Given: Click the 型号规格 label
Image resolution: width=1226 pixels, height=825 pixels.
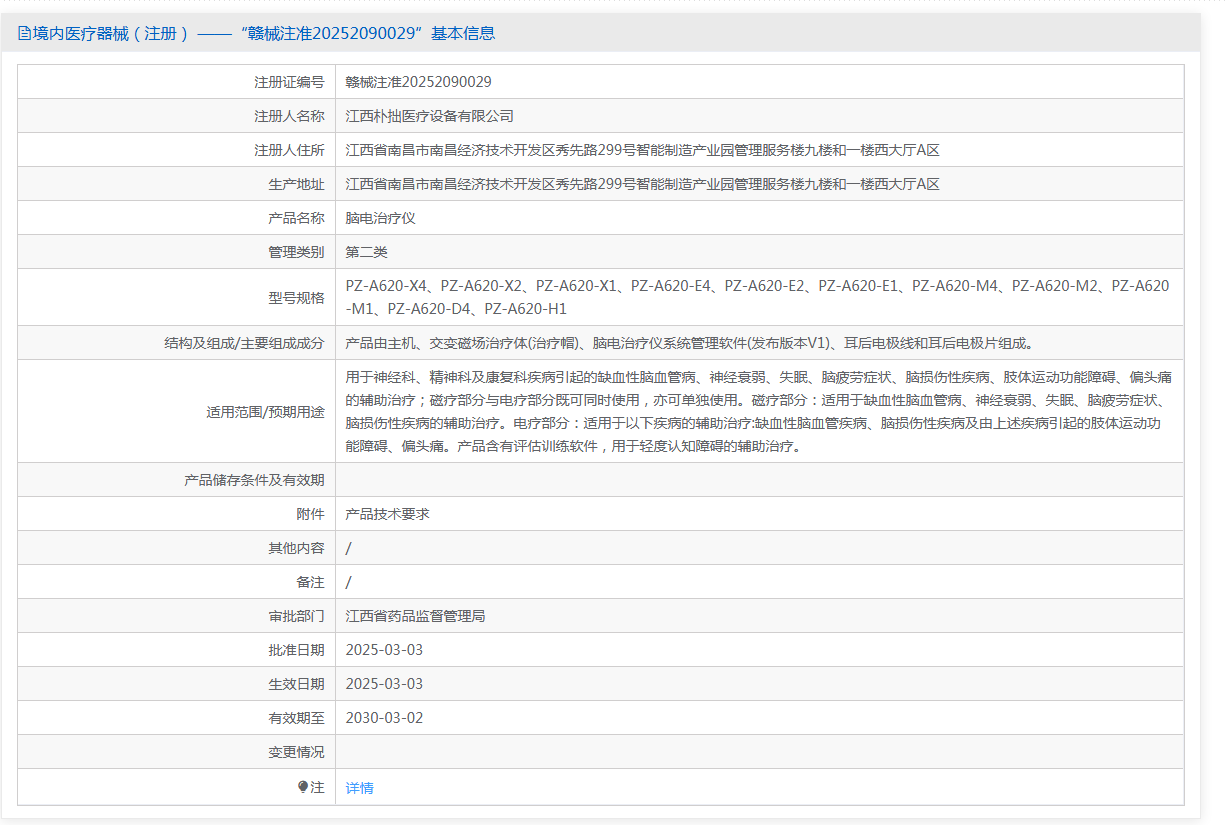Looking at the screenshot, I should [296, 298].
